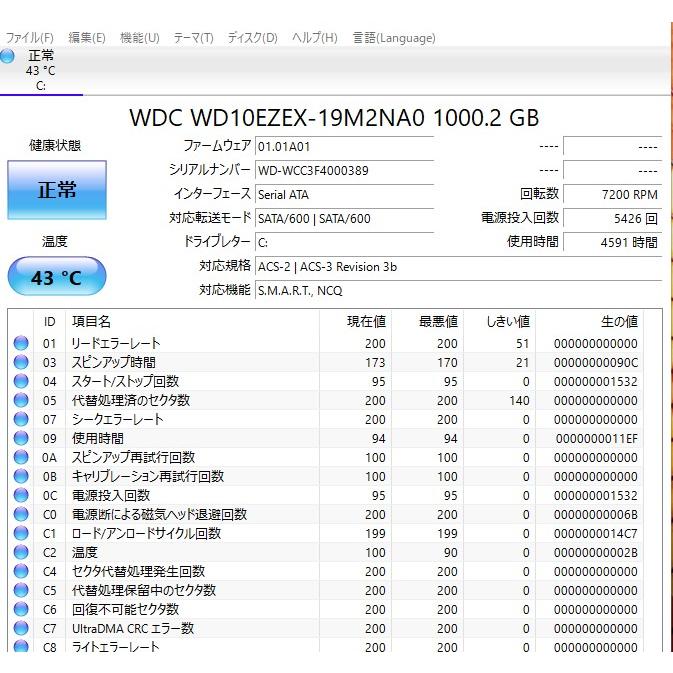Click raw value 0000000011EF
The image size is (673, 673).
click(x=597, y=439)
